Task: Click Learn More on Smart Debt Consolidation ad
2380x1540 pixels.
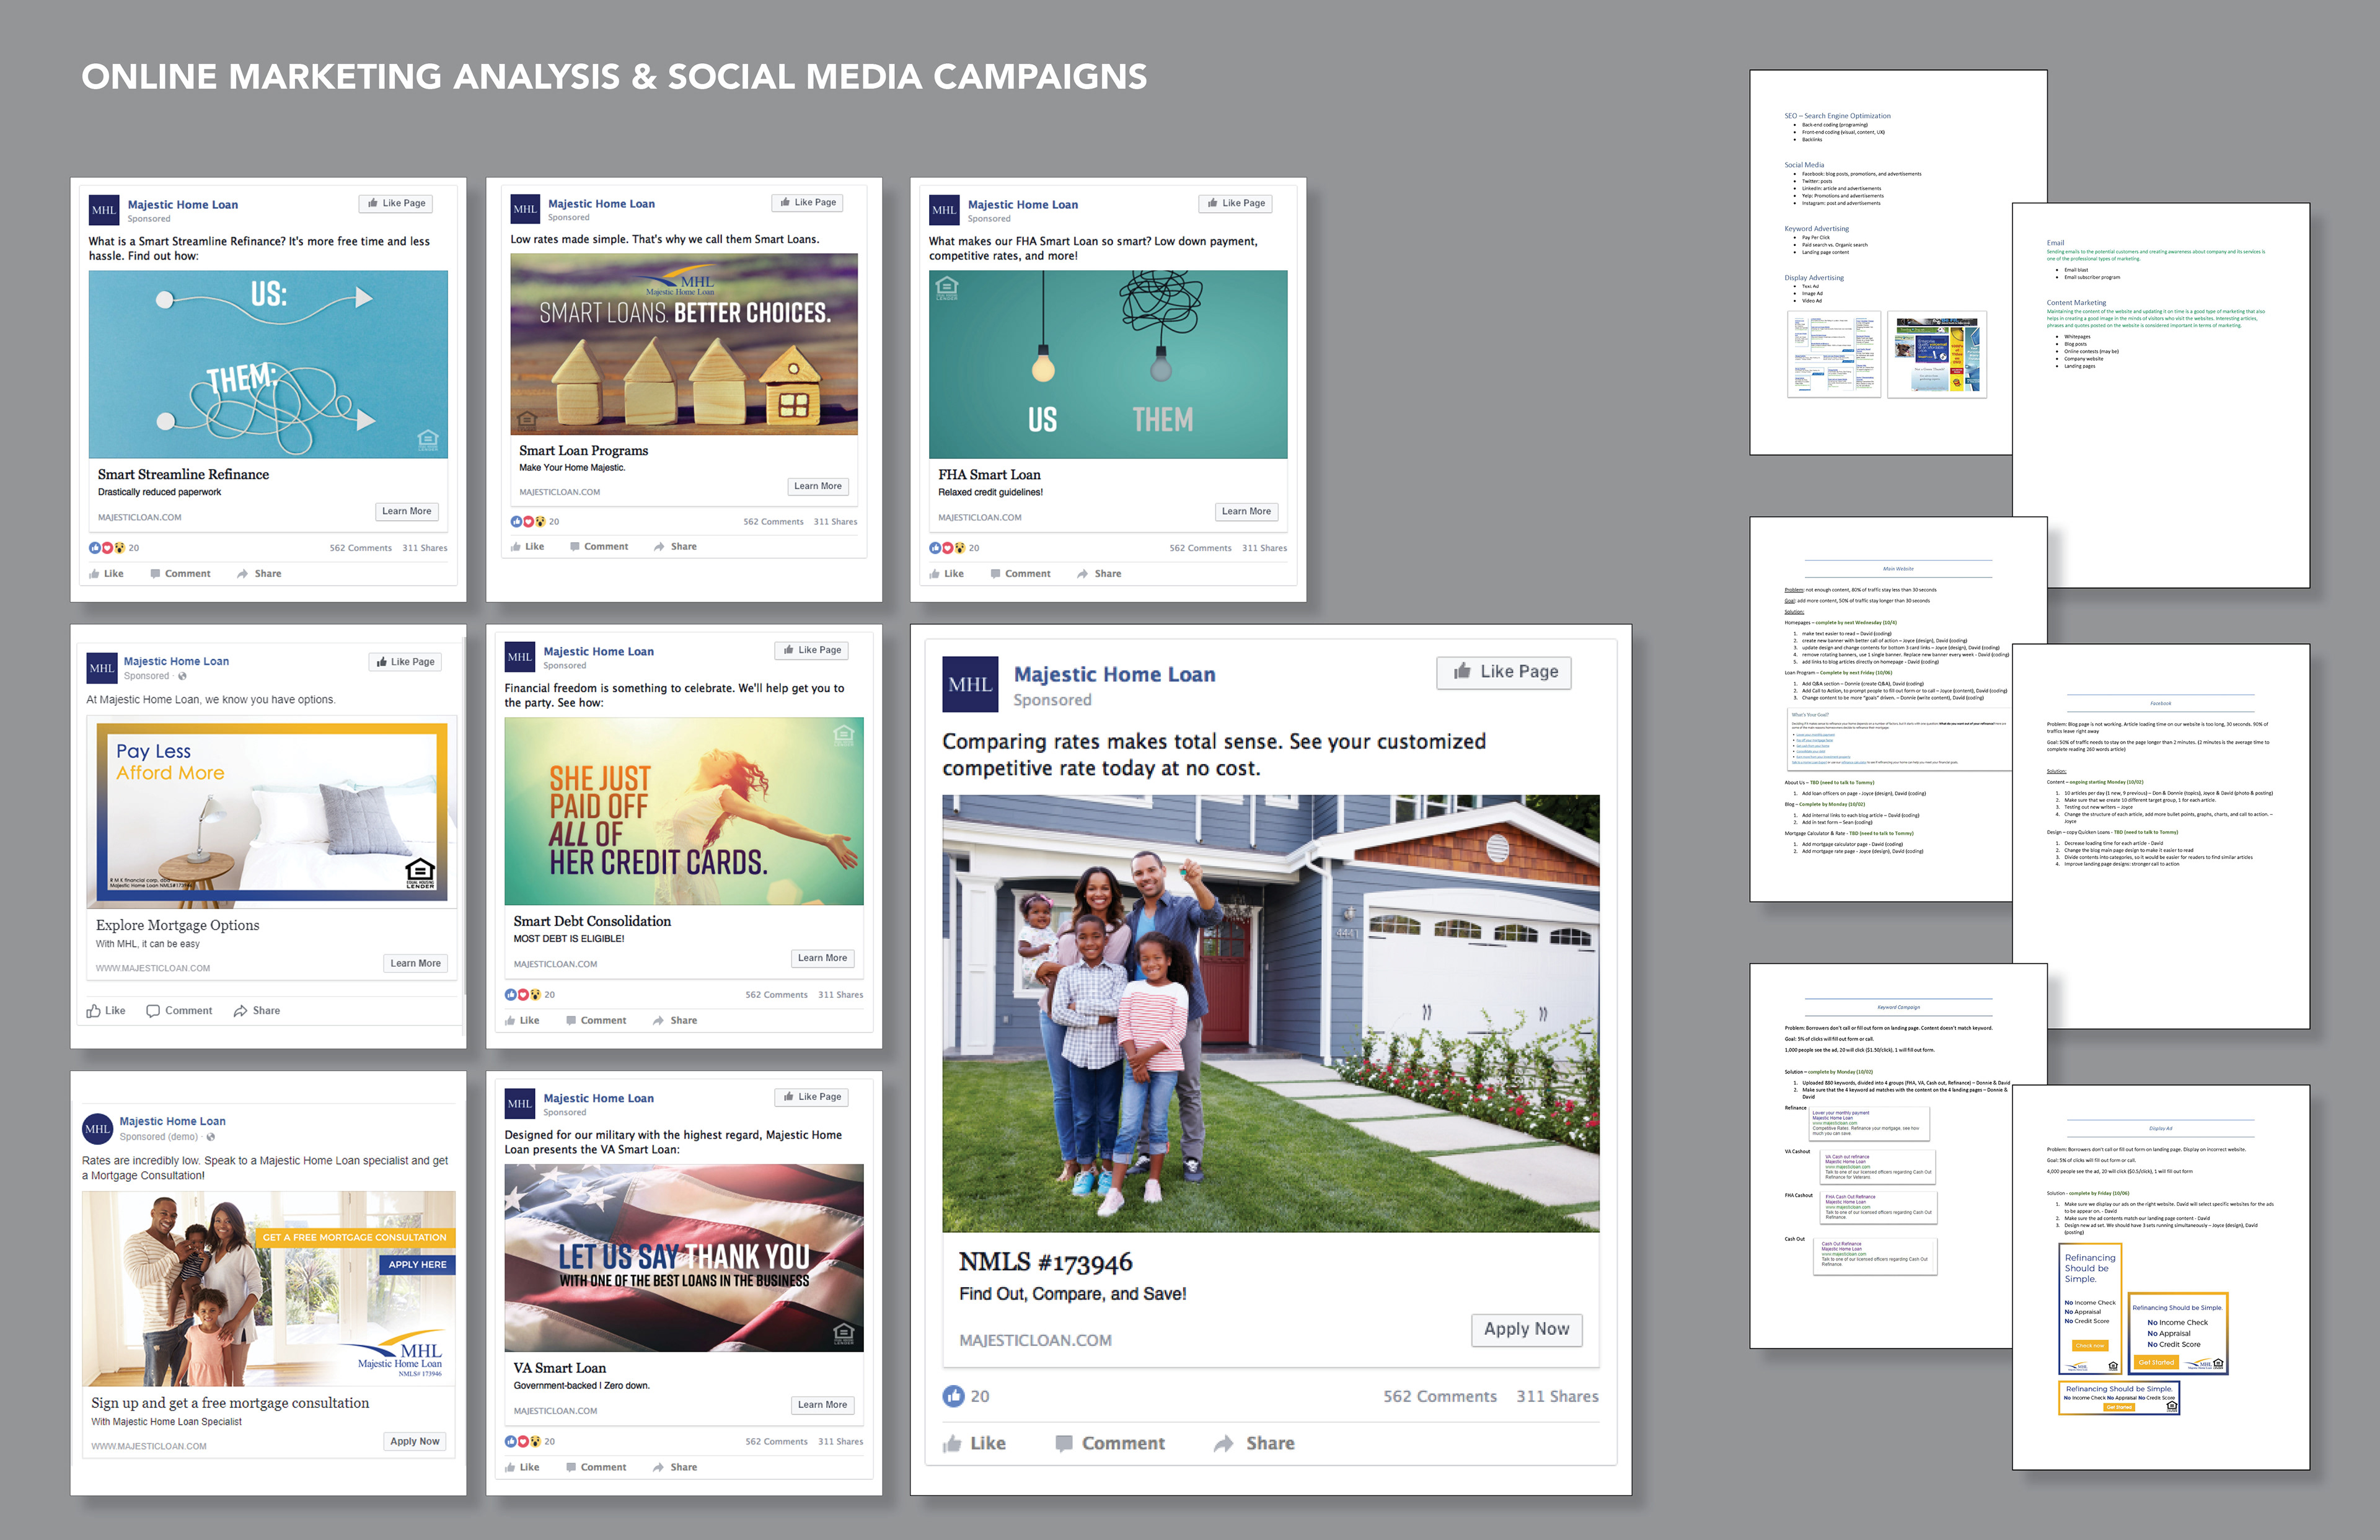Action: point(822,958)
